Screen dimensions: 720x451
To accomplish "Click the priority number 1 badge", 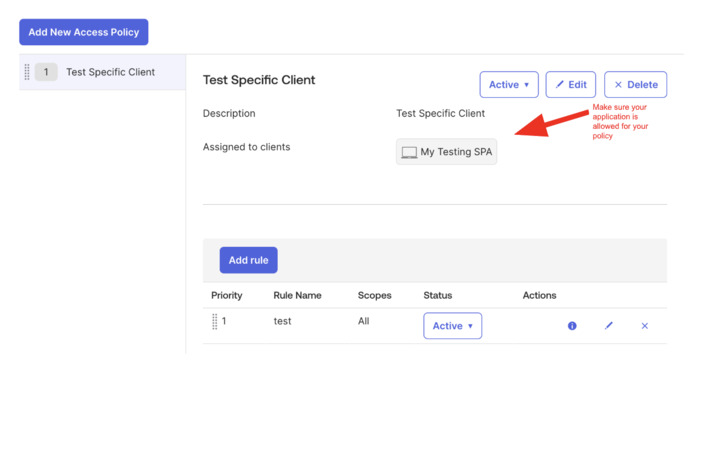I will pyautogui.click(x=46, y=72).
